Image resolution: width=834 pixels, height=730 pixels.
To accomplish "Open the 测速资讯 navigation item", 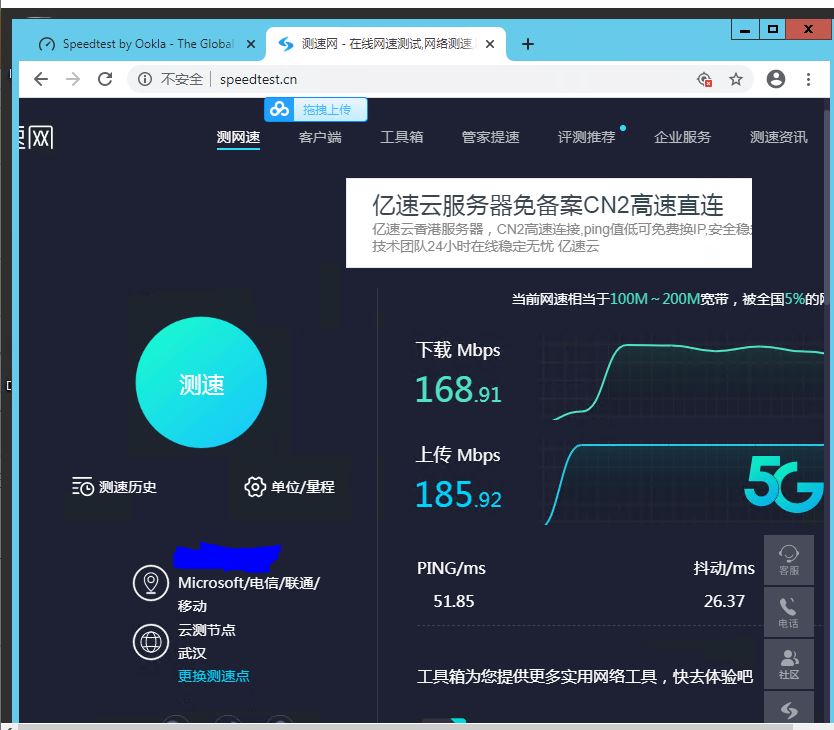I will point(779,137).
